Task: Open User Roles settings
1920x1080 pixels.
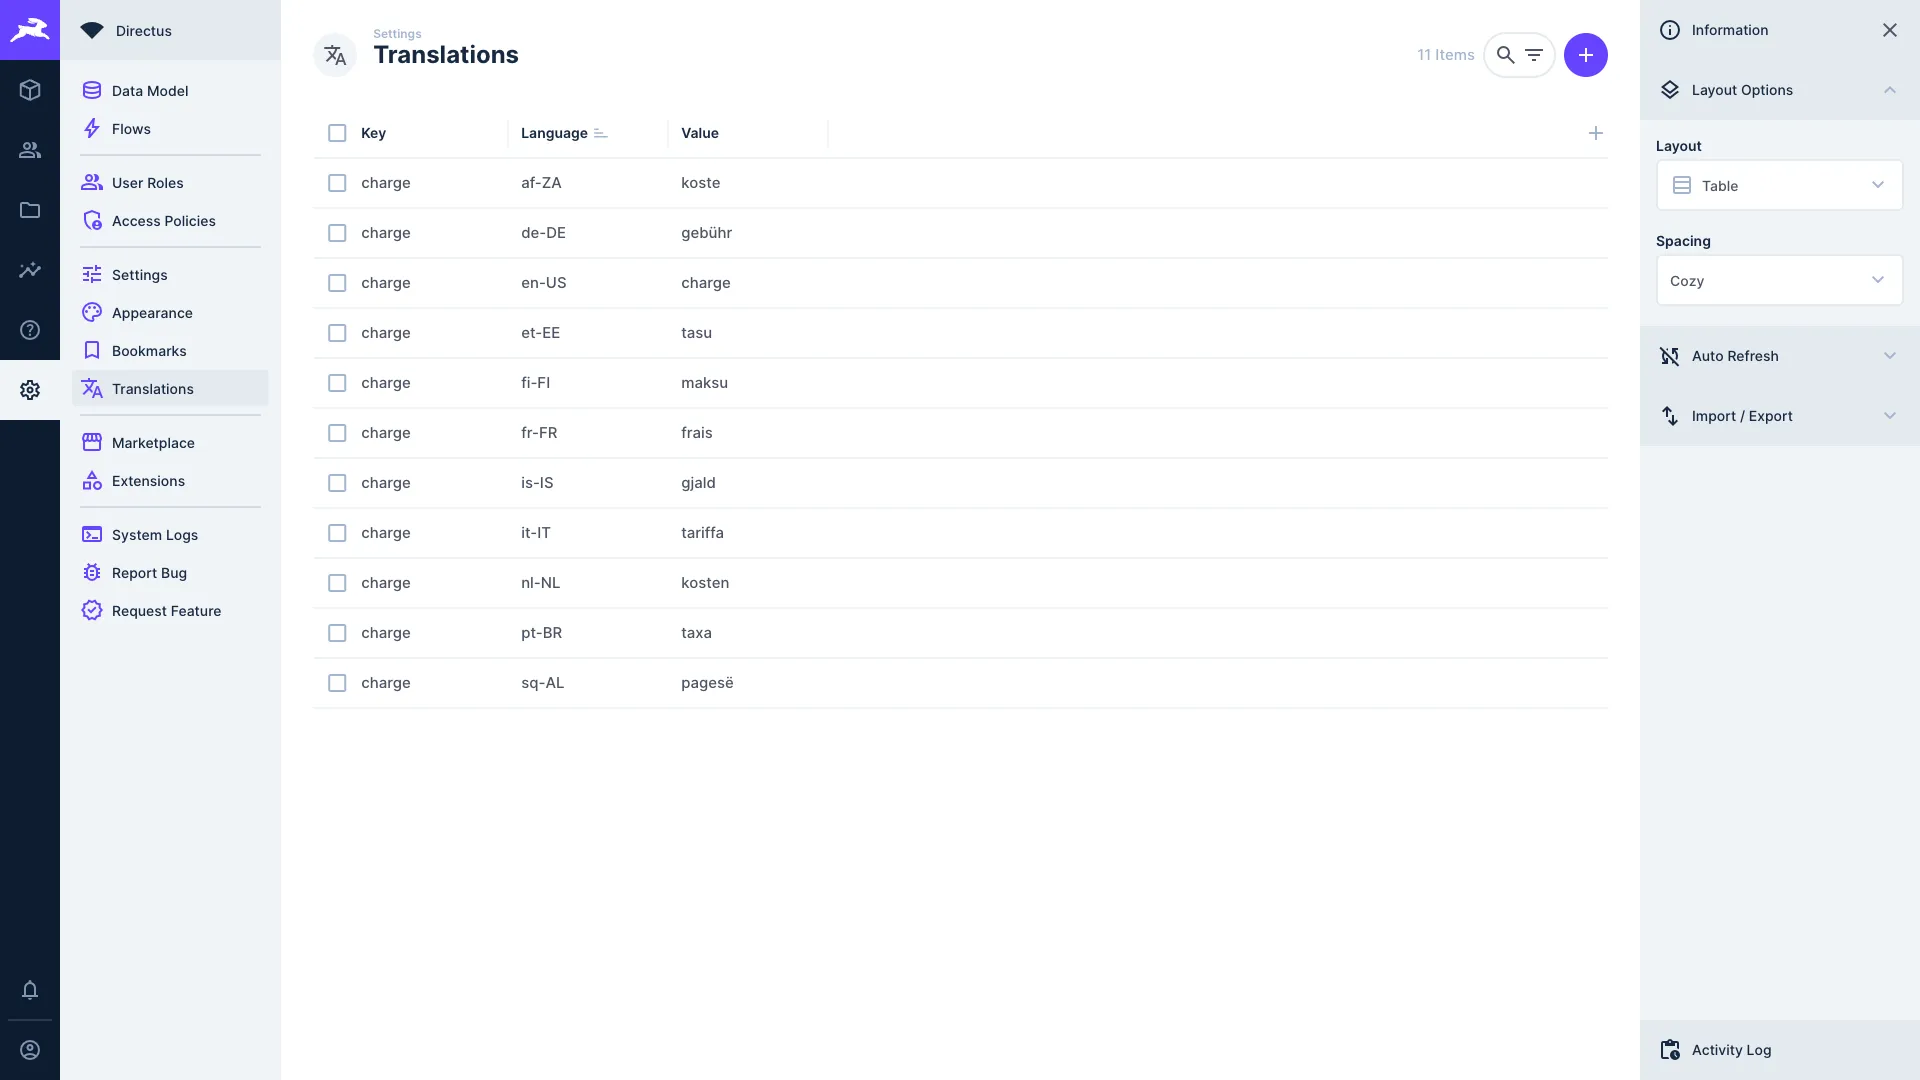Action: point(148,182)
